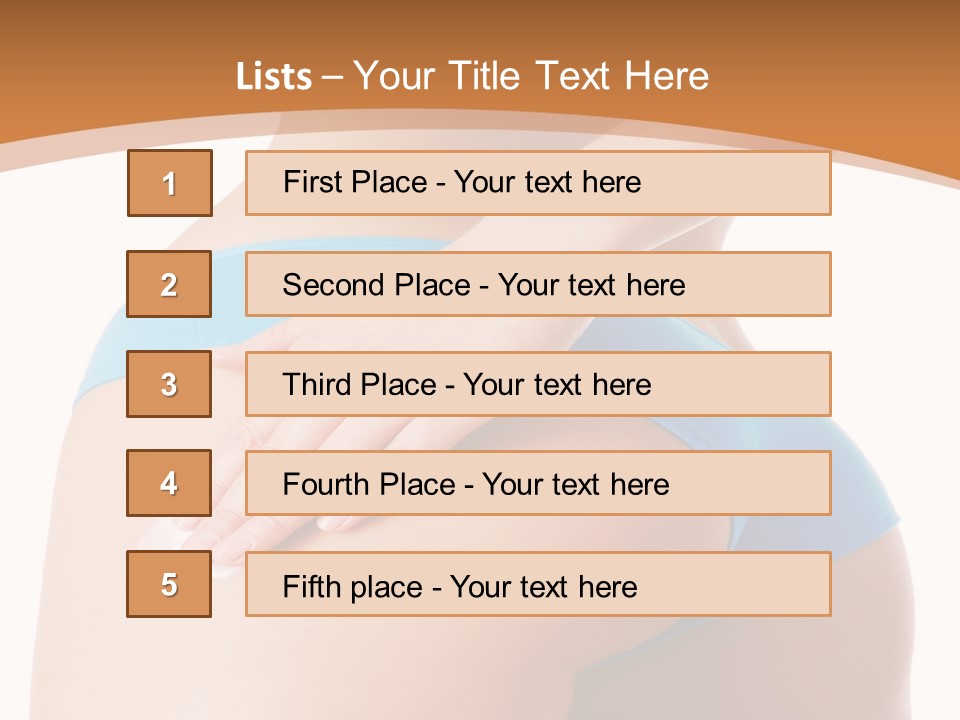Click the slide title text
This screenshot has width=960, height=720.
tap(472, 76)
